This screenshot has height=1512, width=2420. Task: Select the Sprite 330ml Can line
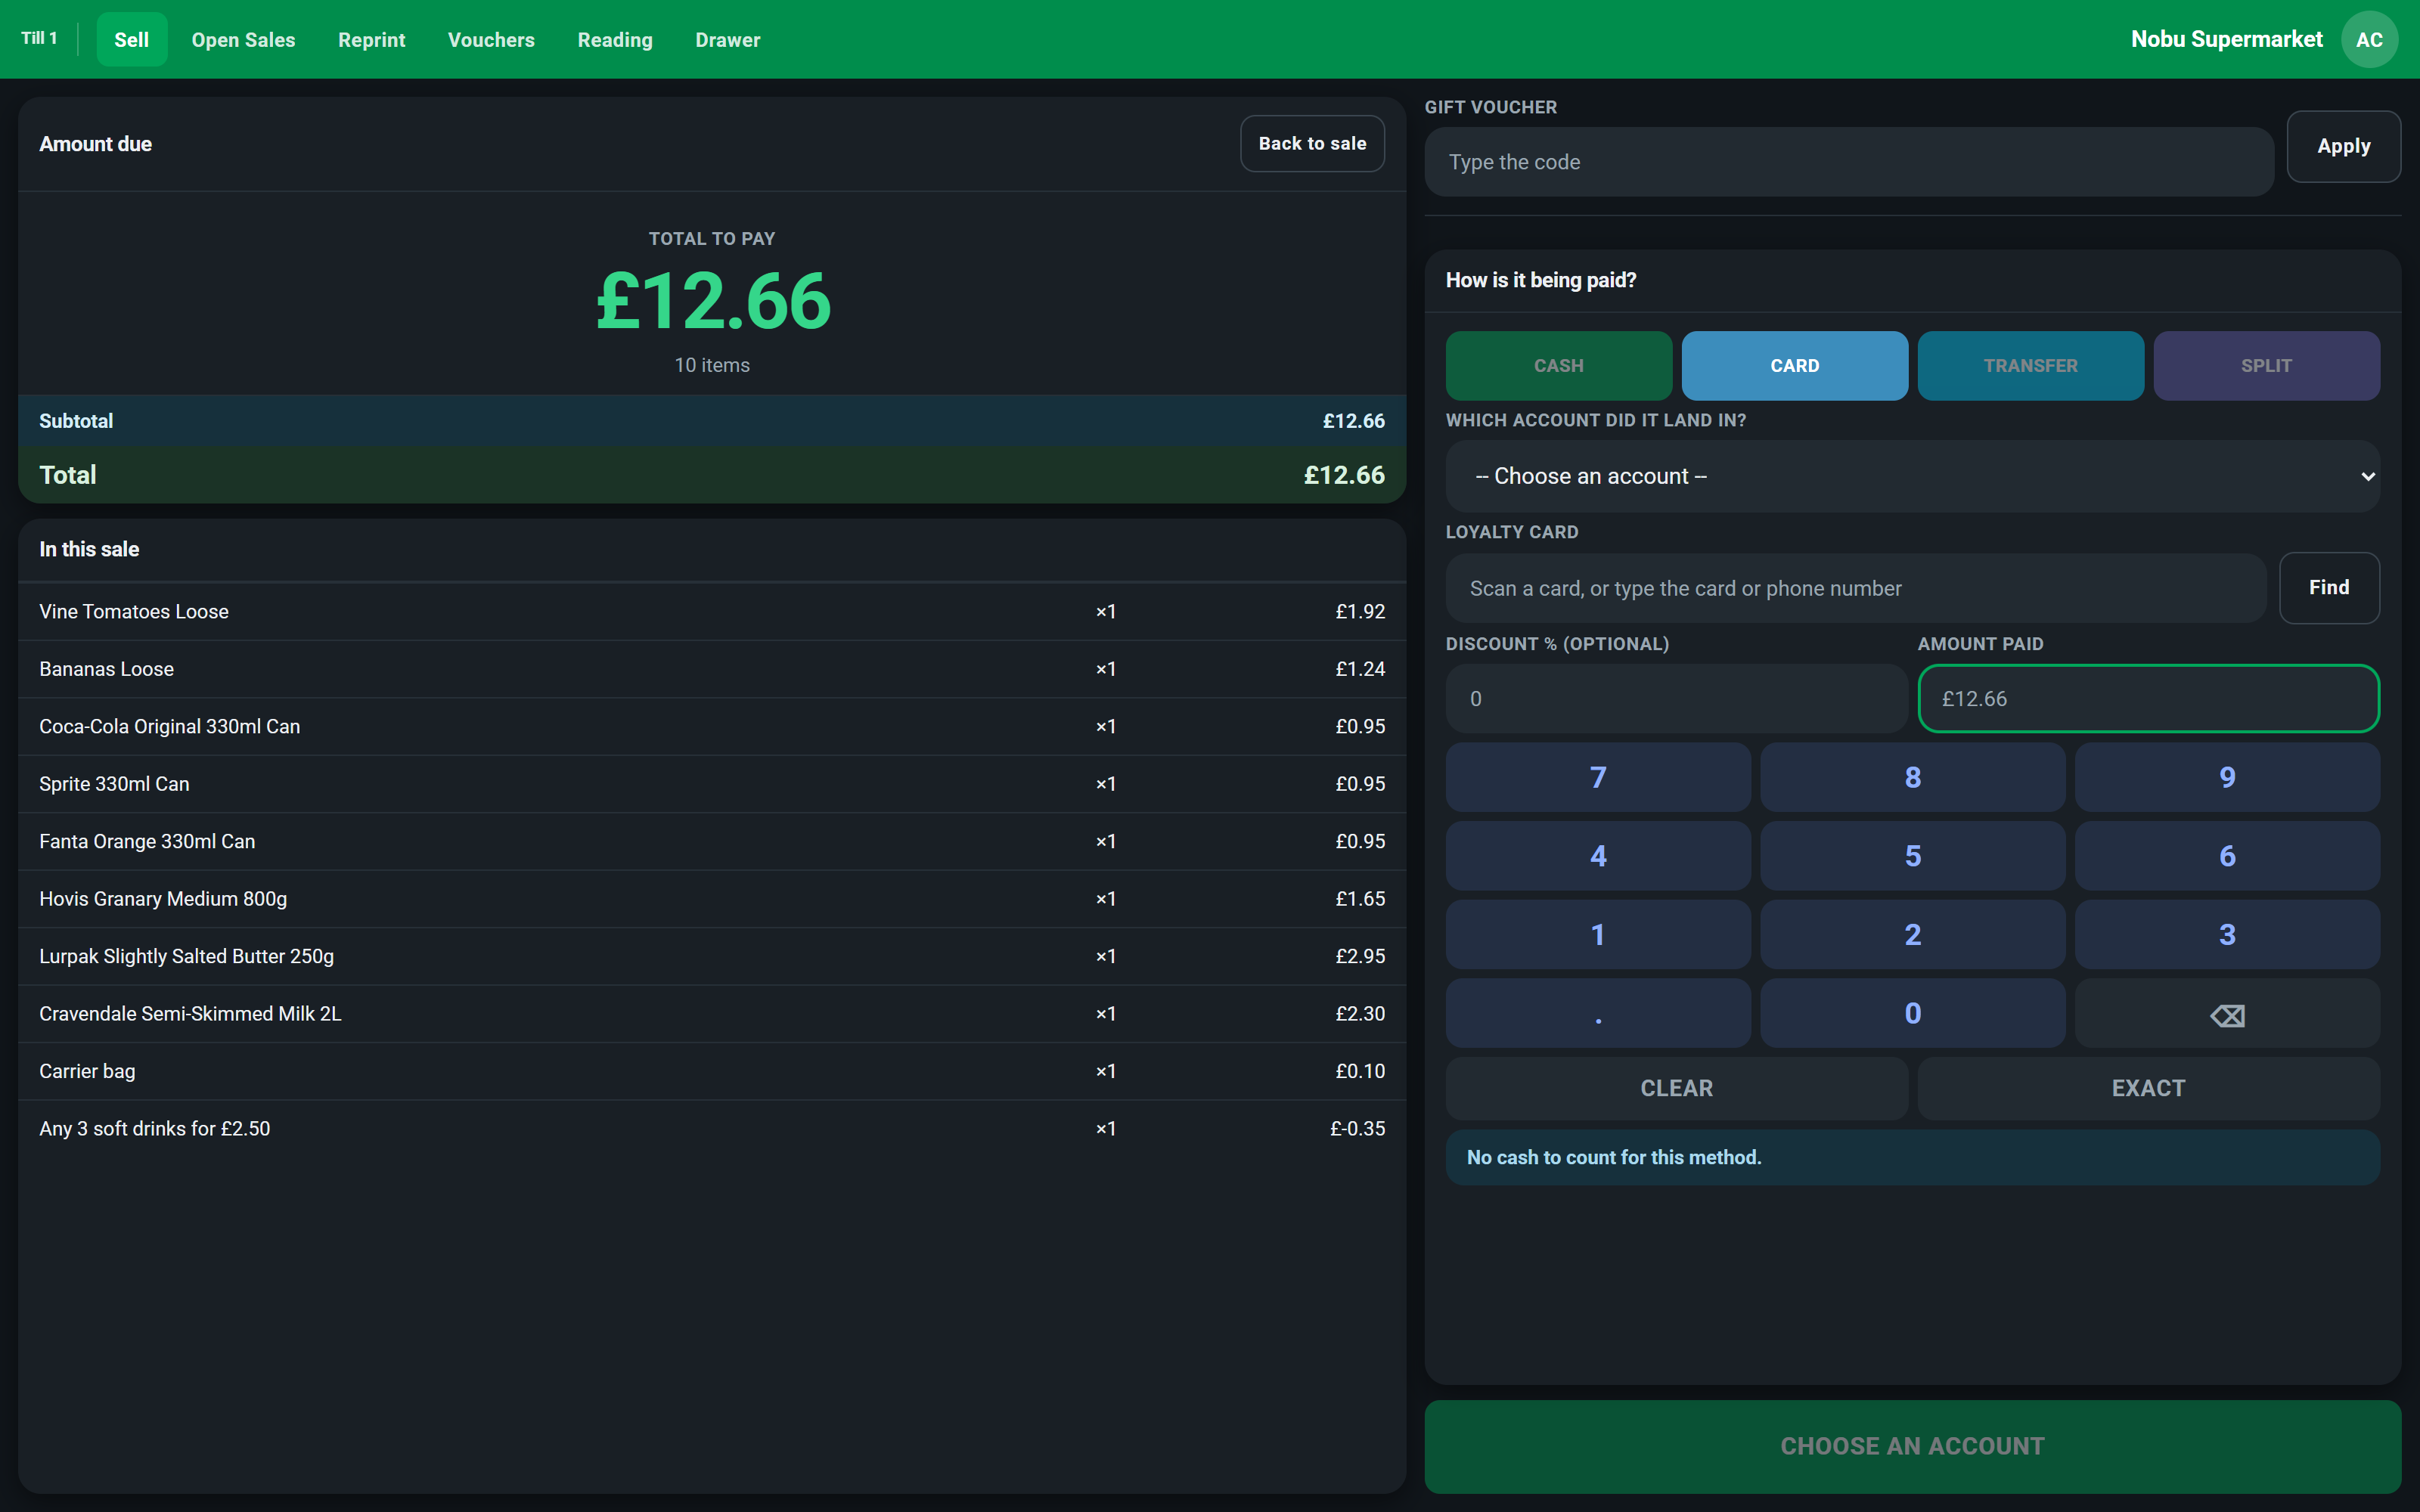(x=712, y=784)
